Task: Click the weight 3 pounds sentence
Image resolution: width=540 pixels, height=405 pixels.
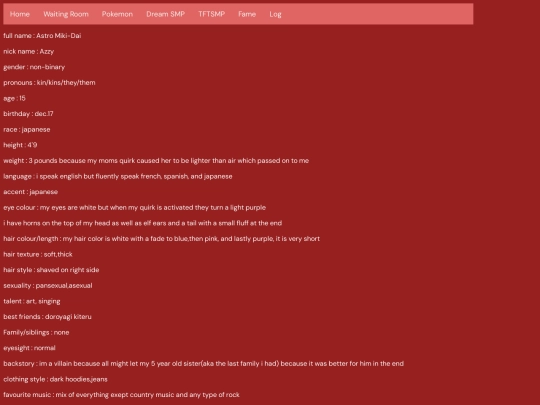Action: [156, 160]
